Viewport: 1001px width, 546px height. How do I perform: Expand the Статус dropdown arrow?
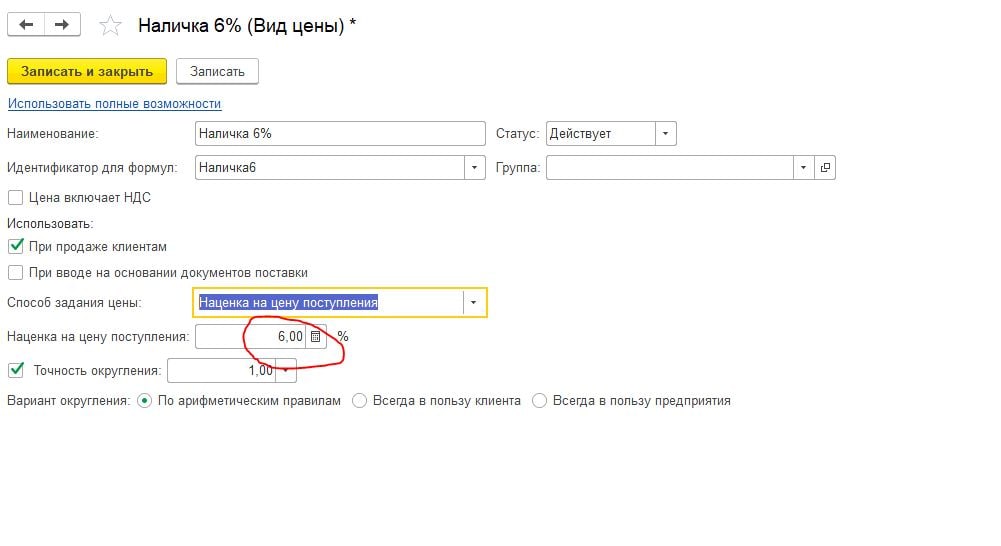coord(665,134)
